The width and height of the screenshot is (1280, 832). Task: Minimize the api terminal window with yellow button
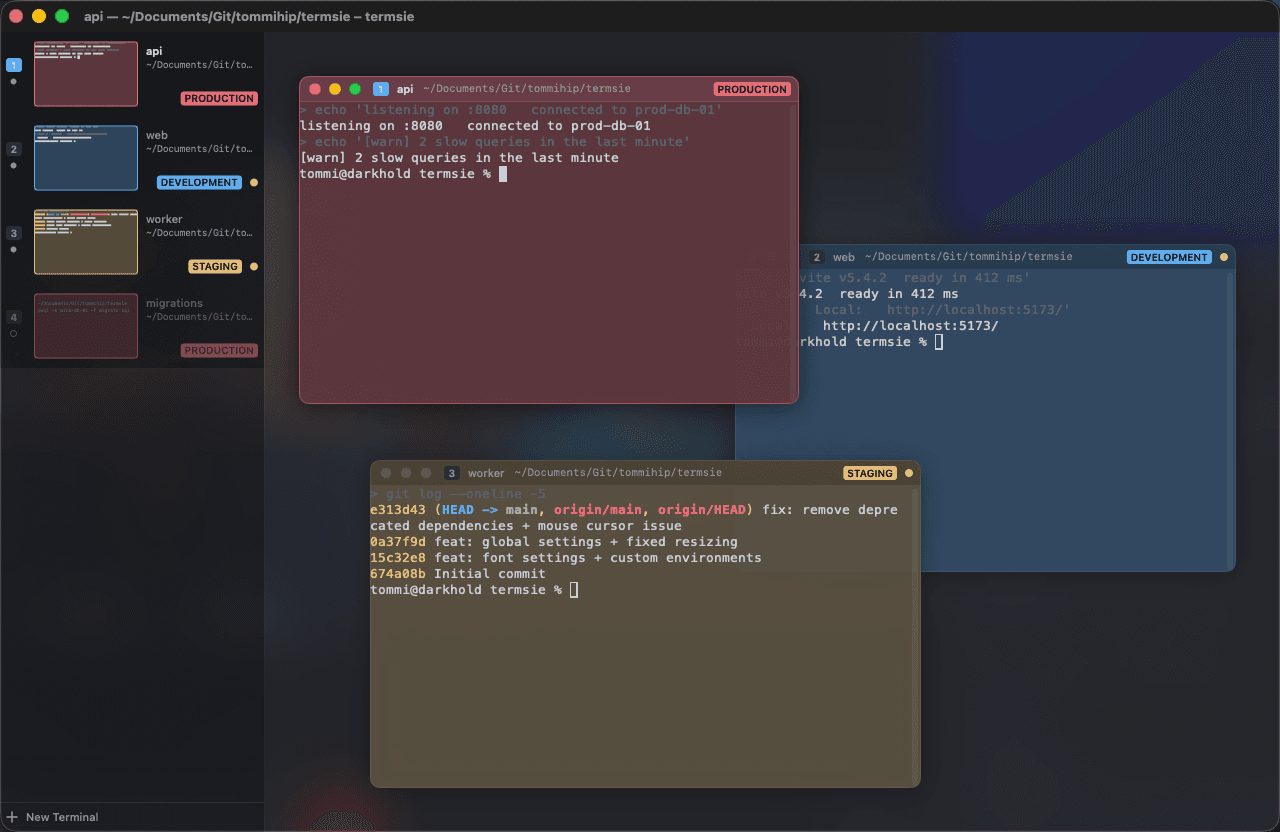(335, 89)
